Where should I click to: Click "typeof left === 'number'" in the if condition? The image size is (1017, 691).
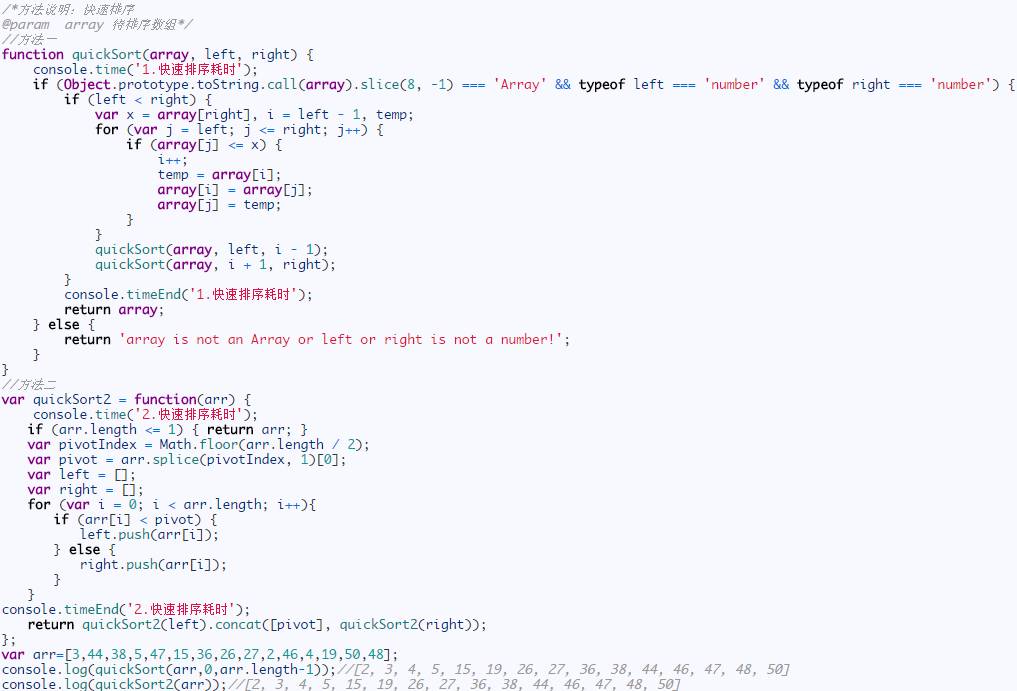click(x=672, y=84)
